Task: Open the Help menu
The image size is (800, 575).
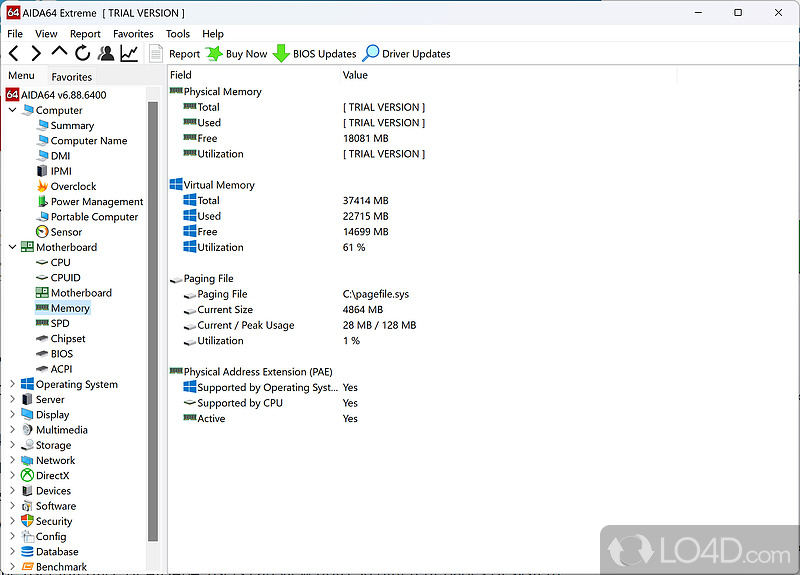Action: 213,34
